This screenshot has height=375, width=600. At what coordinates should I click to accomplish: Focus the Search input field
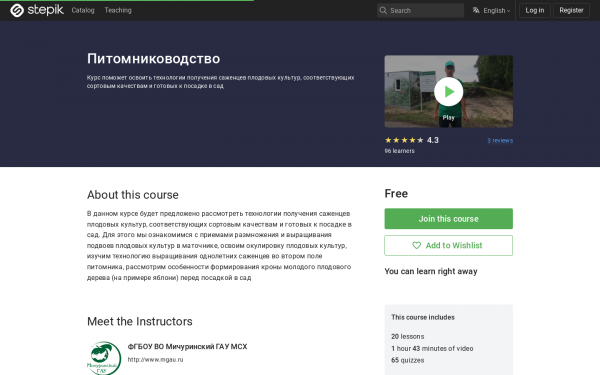tap(420, 10)
